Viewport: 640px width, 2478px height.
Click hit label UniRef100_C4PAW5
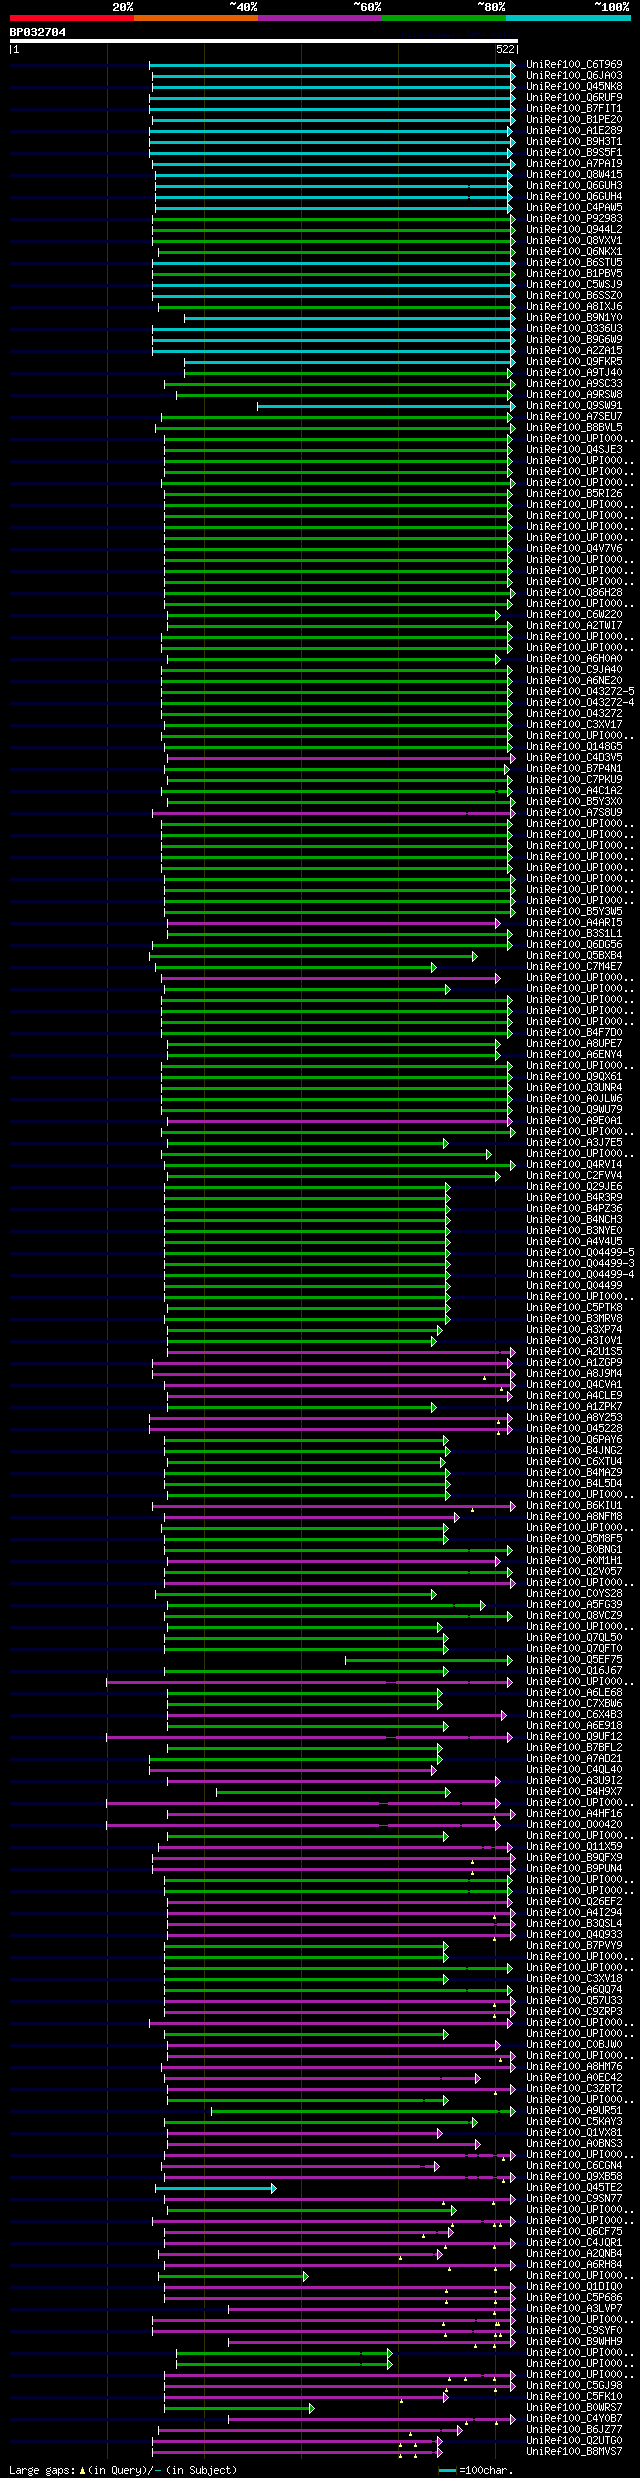[574, 208]
